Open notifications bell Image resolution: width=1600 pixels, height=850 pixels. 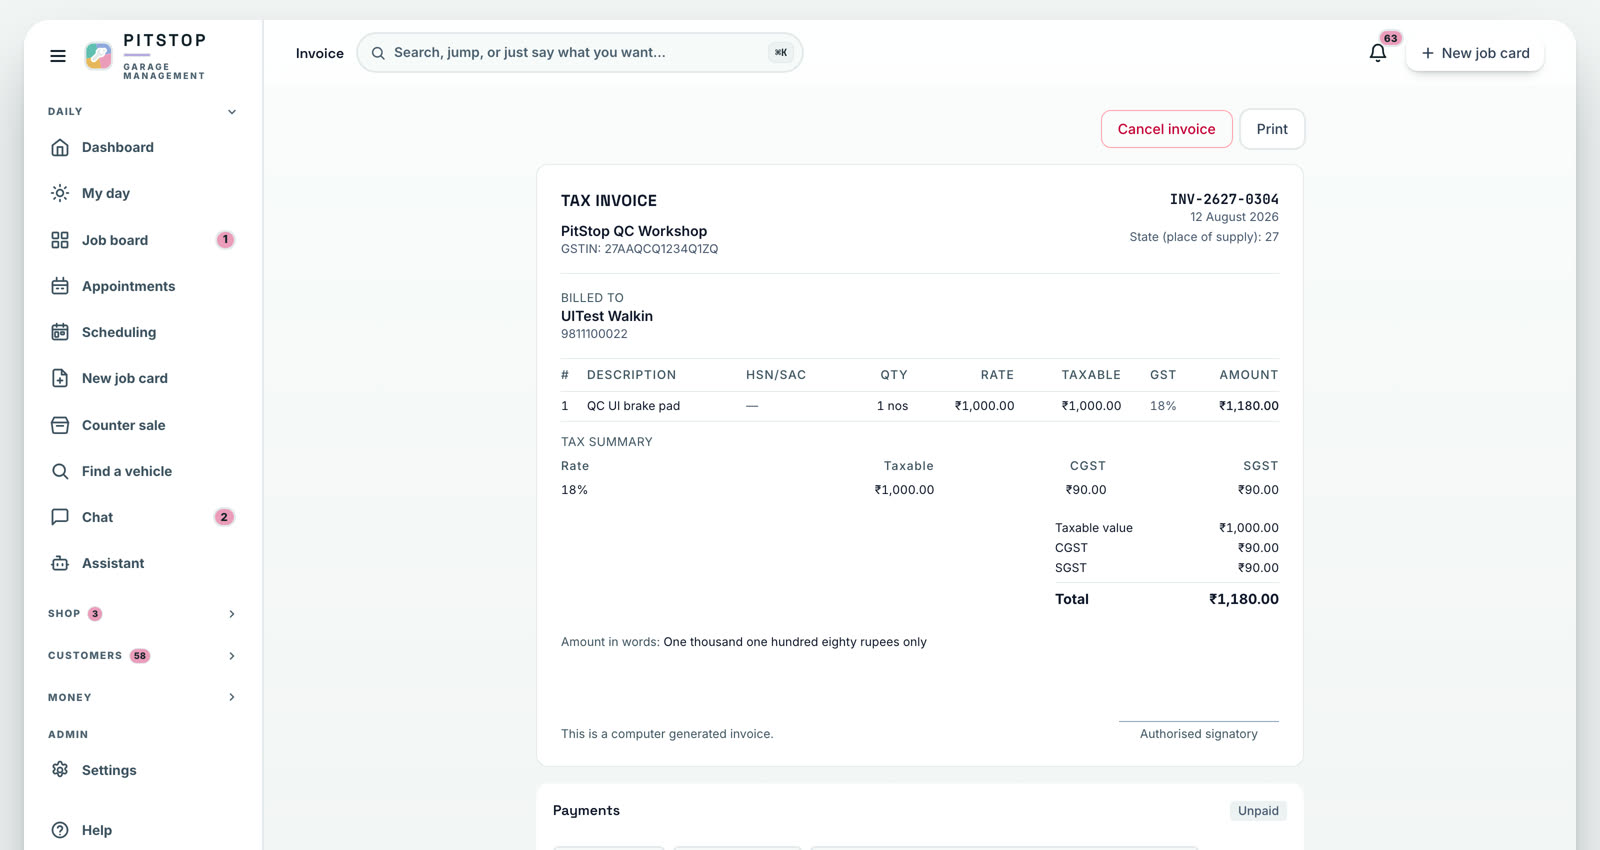pos(1378,53)
